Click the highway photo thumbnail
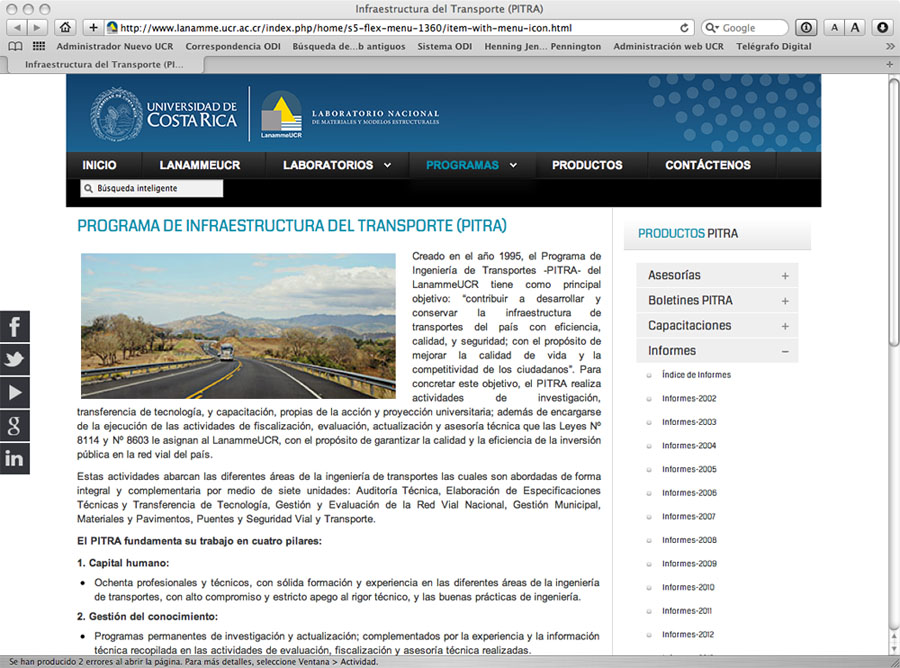Viewport: 900px width, 668px height. click(x=238, y=326)
